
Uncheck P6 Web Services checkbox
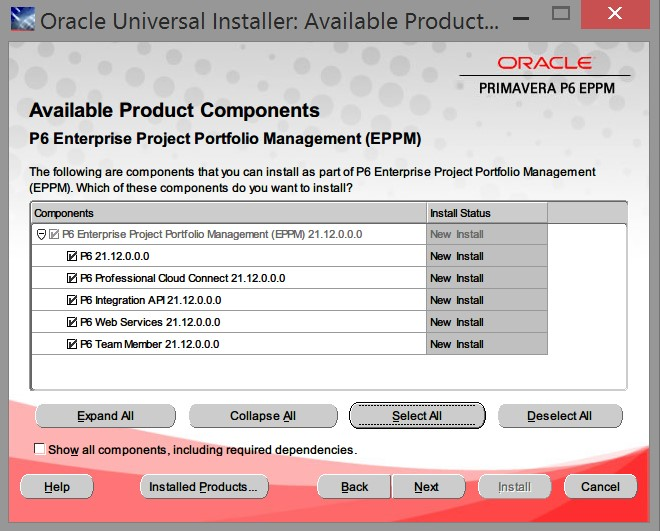pos(72,322)
